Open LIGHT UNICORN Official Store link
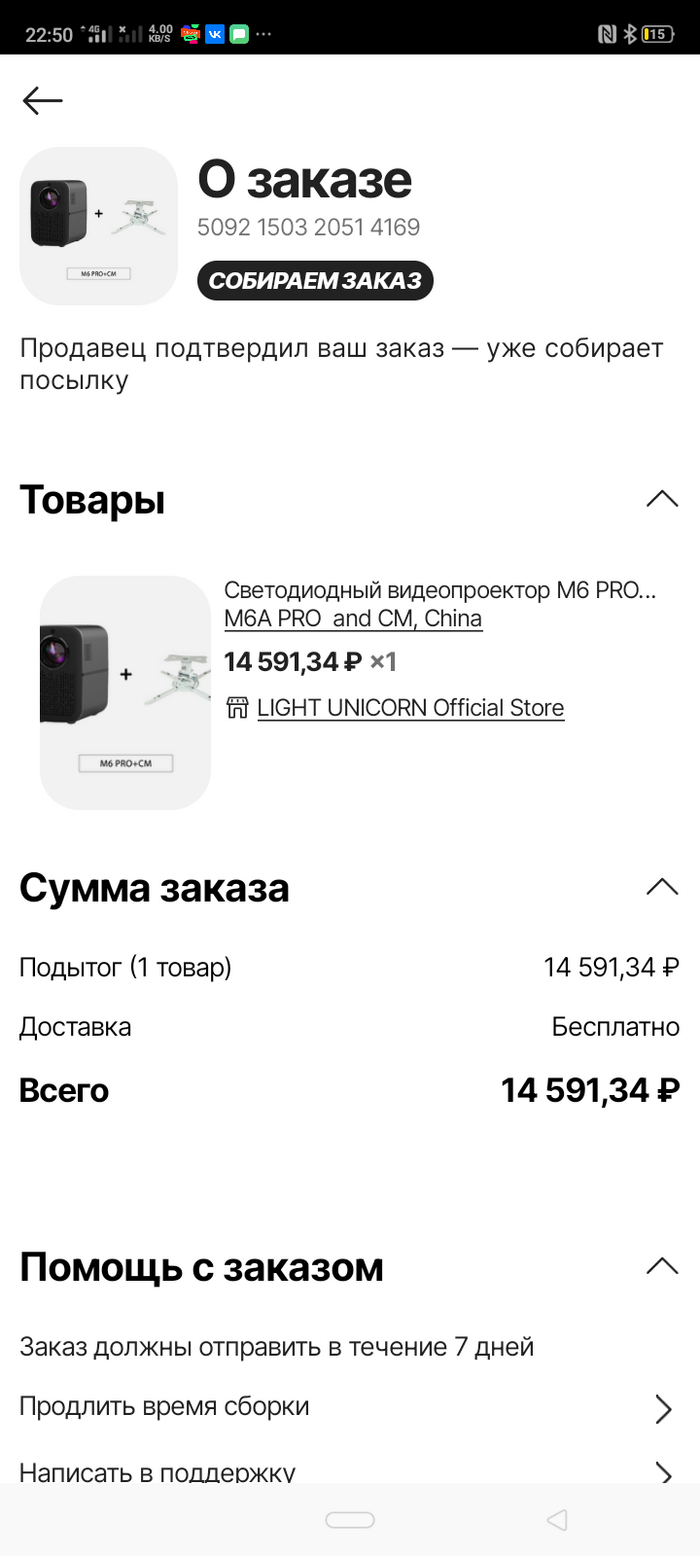The image size is (700, 1556). (410, 708)
